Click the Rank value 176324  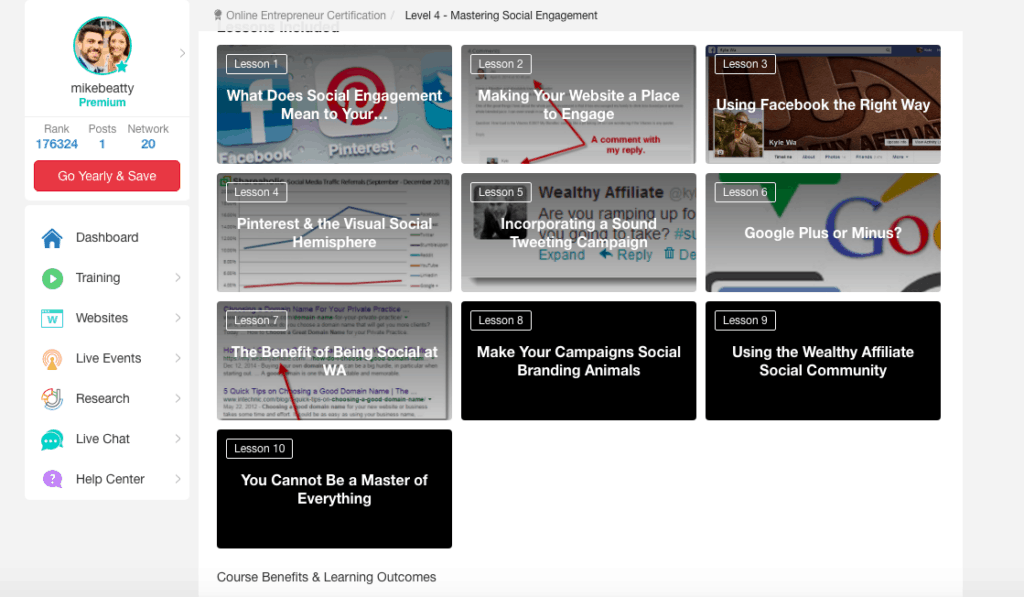[x=57, y=144]
